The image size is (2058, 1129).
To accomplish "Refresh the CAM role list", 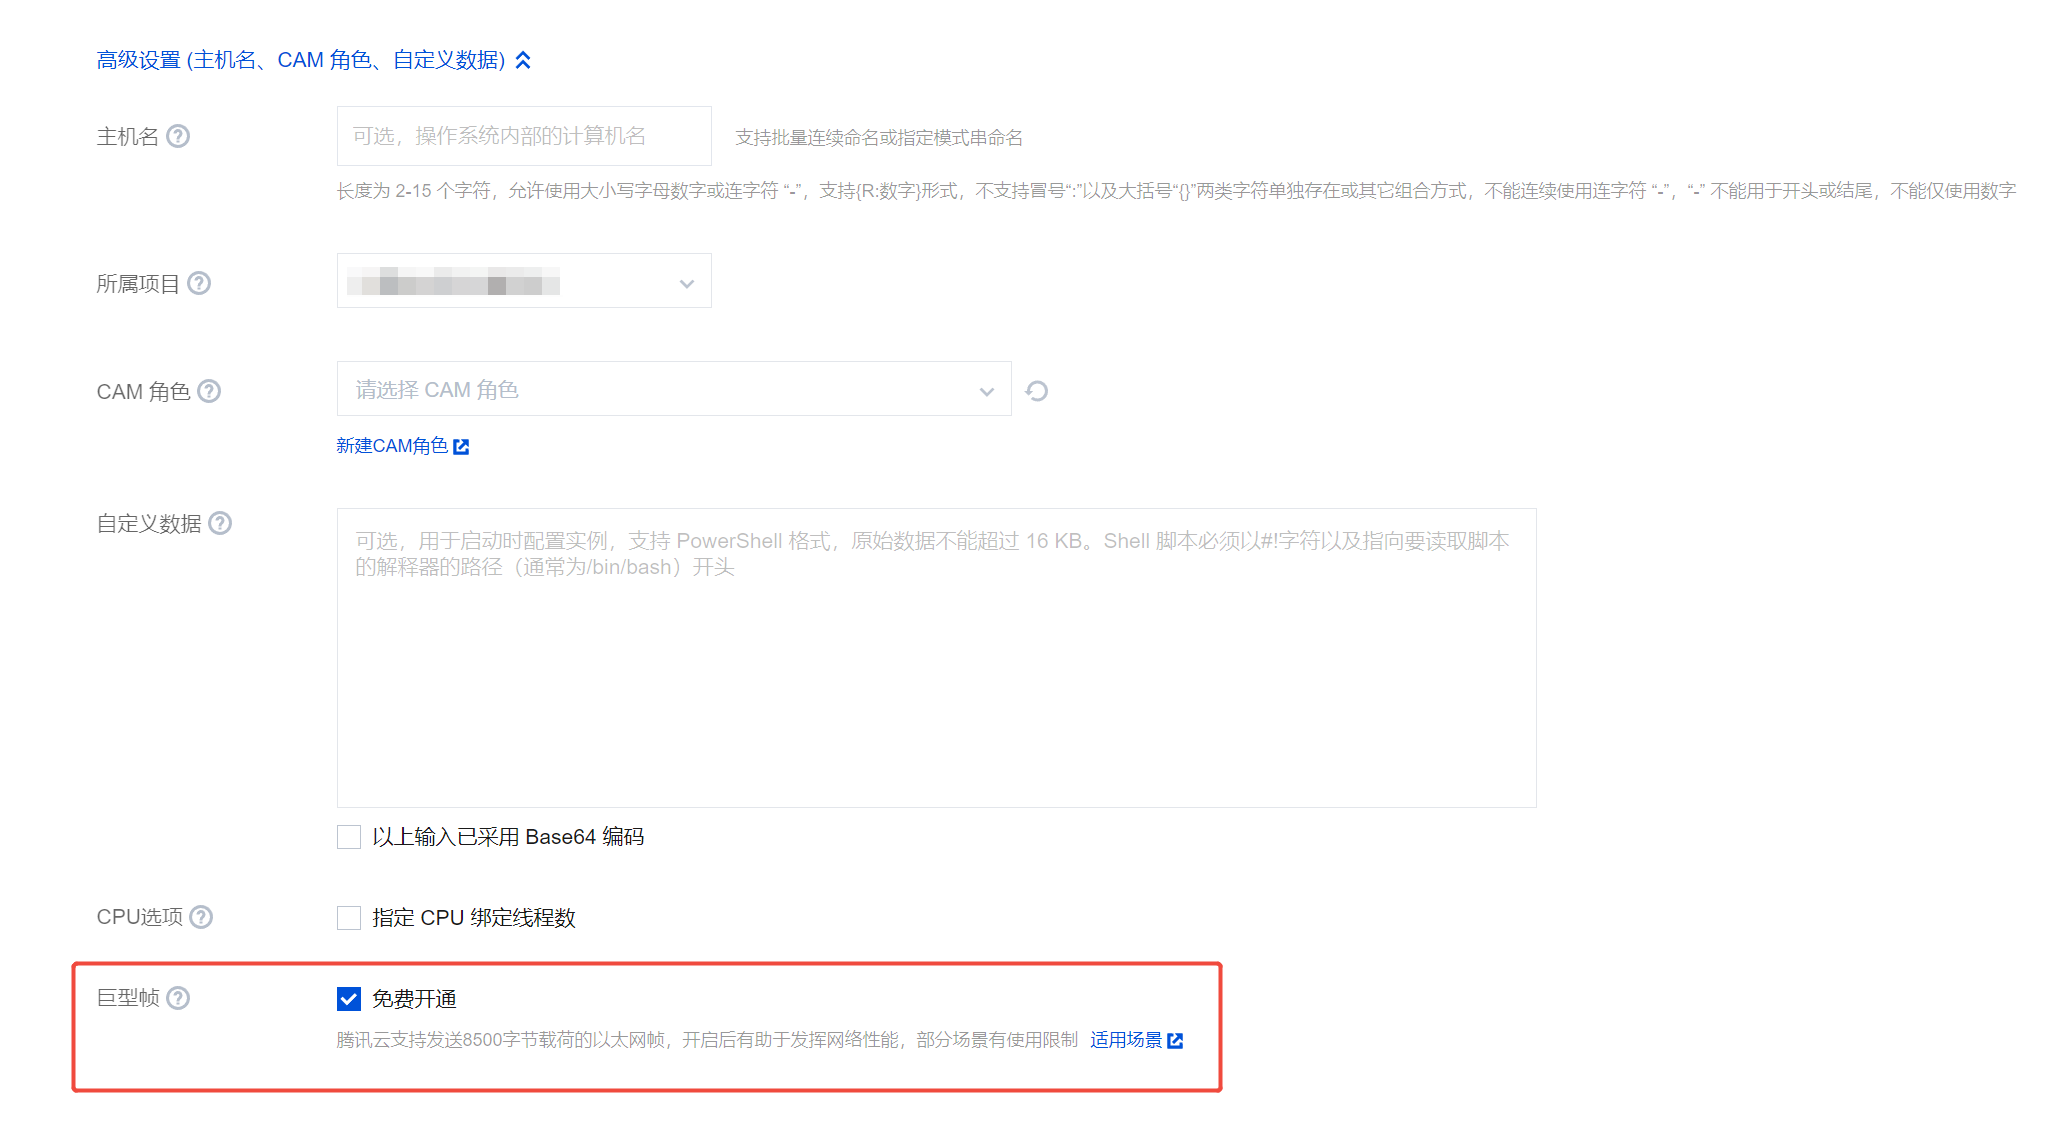I will pos(1037,391).
